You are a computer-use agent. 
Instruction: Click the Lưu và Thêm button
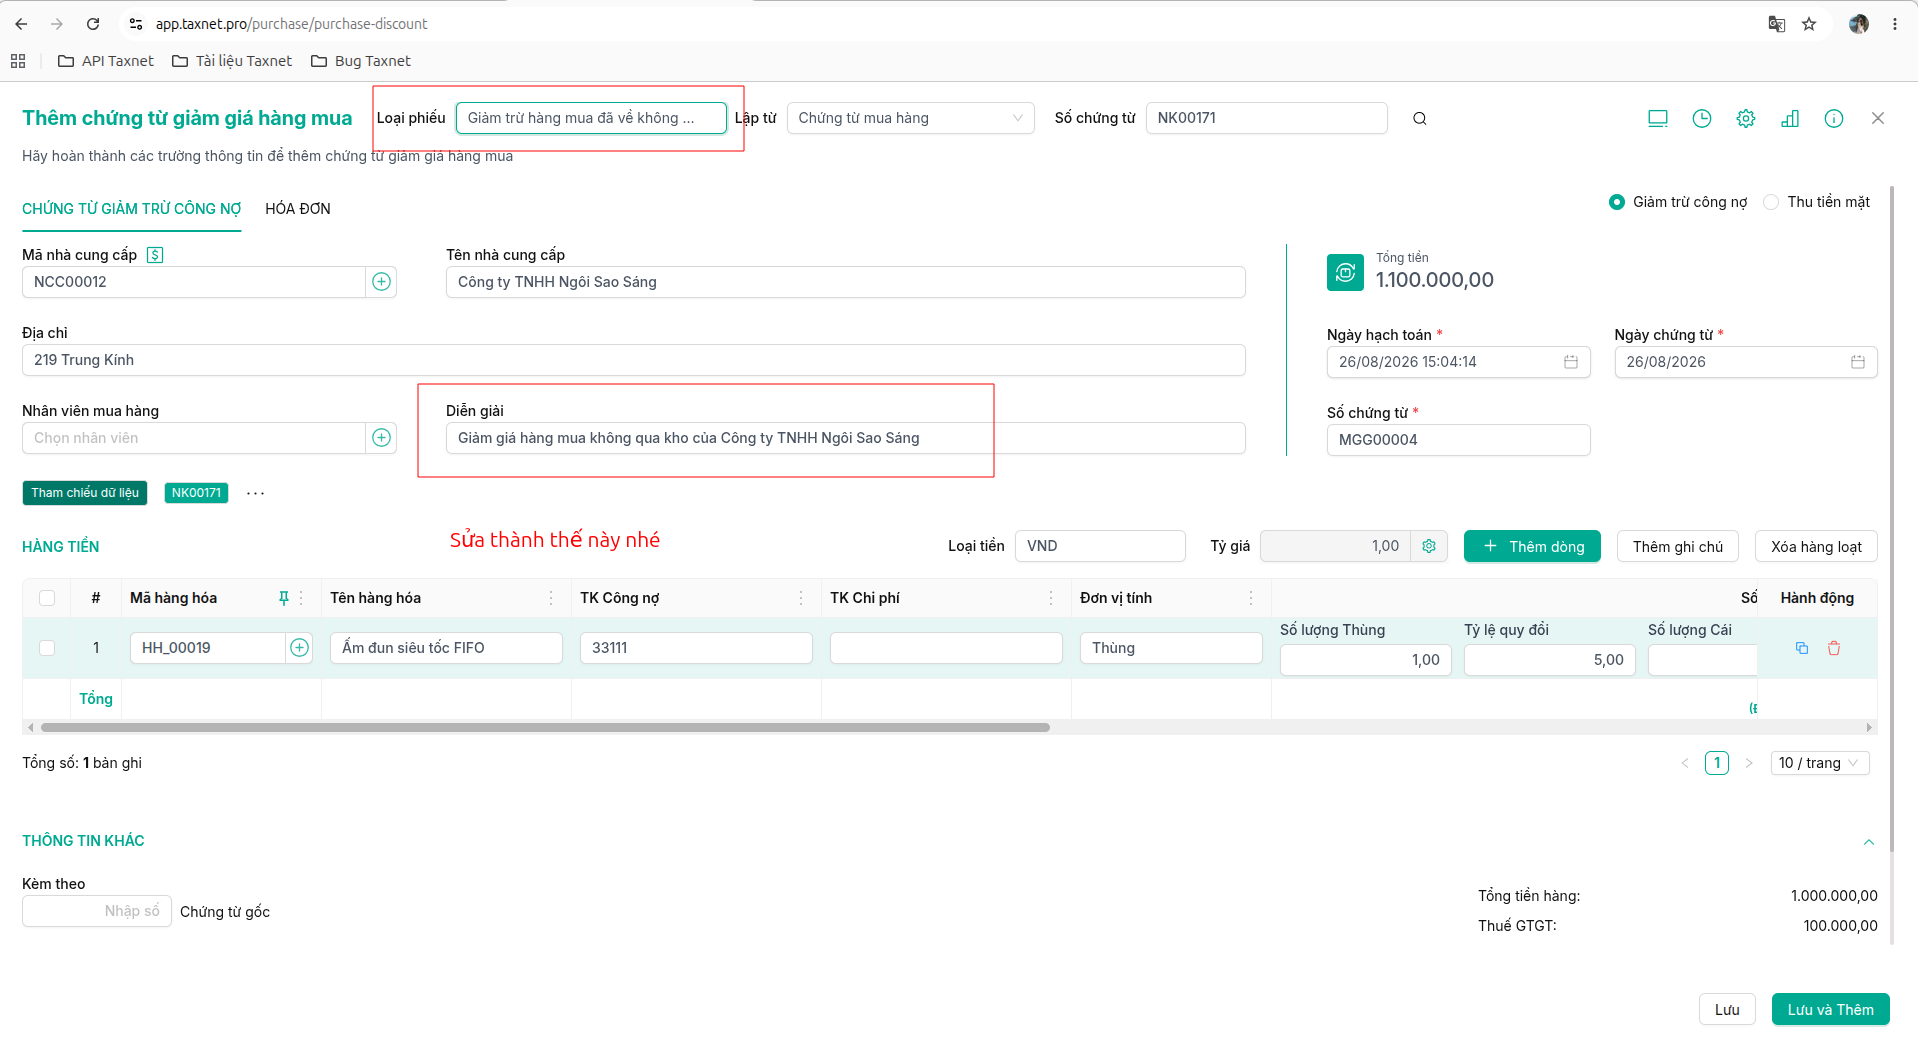(1830, 1009)
